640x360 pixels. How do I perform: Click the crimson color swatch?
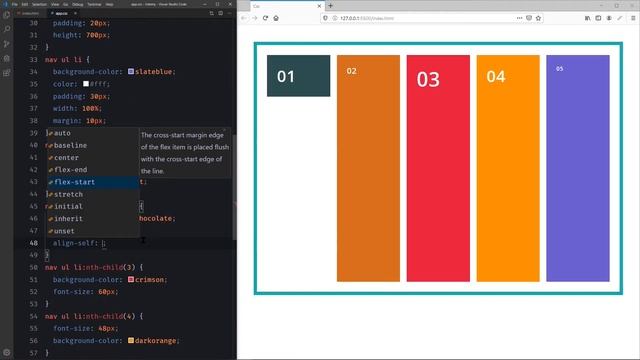coord(131,280)
